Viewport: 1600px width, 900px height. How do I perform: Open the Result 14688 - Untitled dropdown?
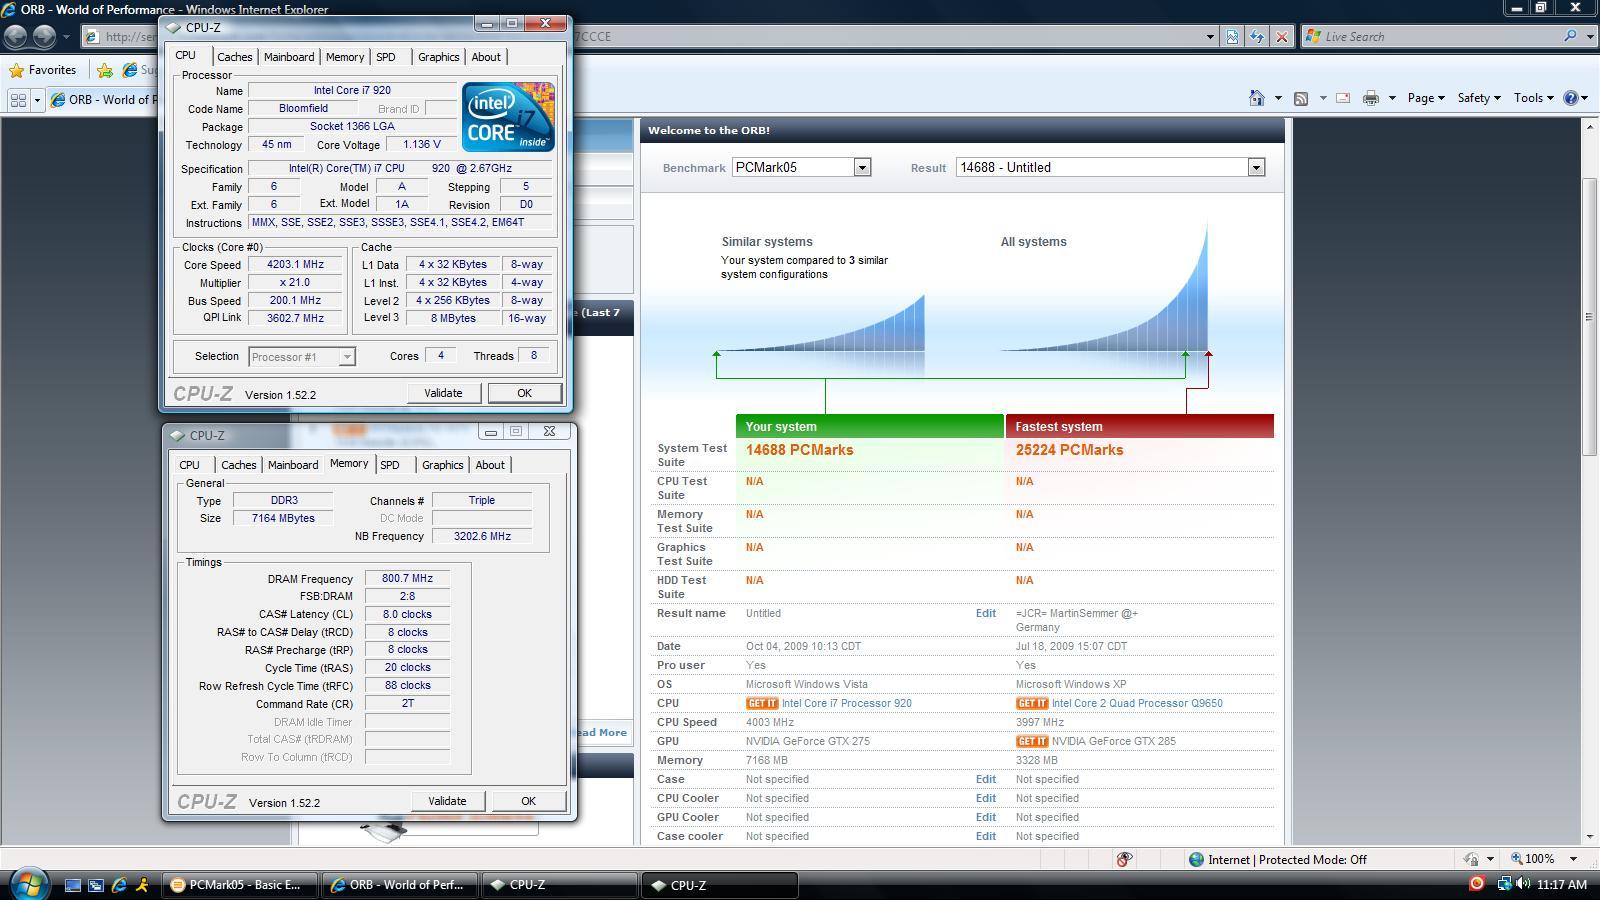click(x=1256, y=168)
